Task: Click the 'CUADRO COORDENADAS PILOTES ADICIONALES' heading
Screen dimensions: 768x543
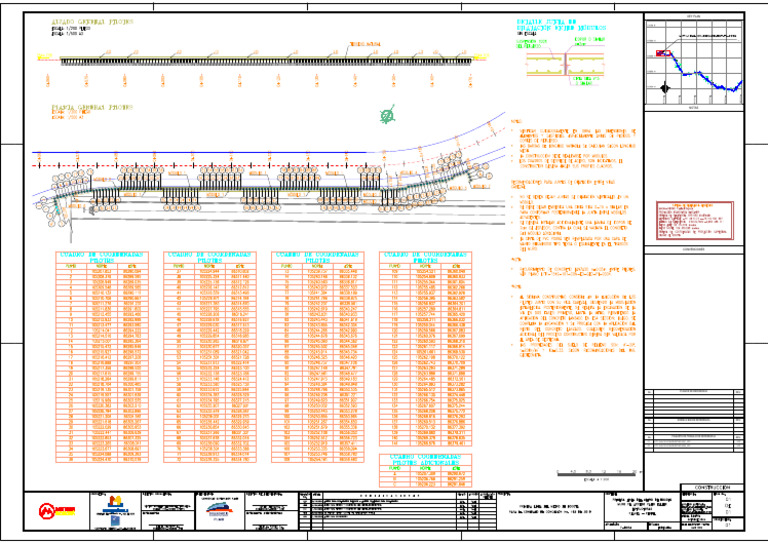Action: pos(425,460)
